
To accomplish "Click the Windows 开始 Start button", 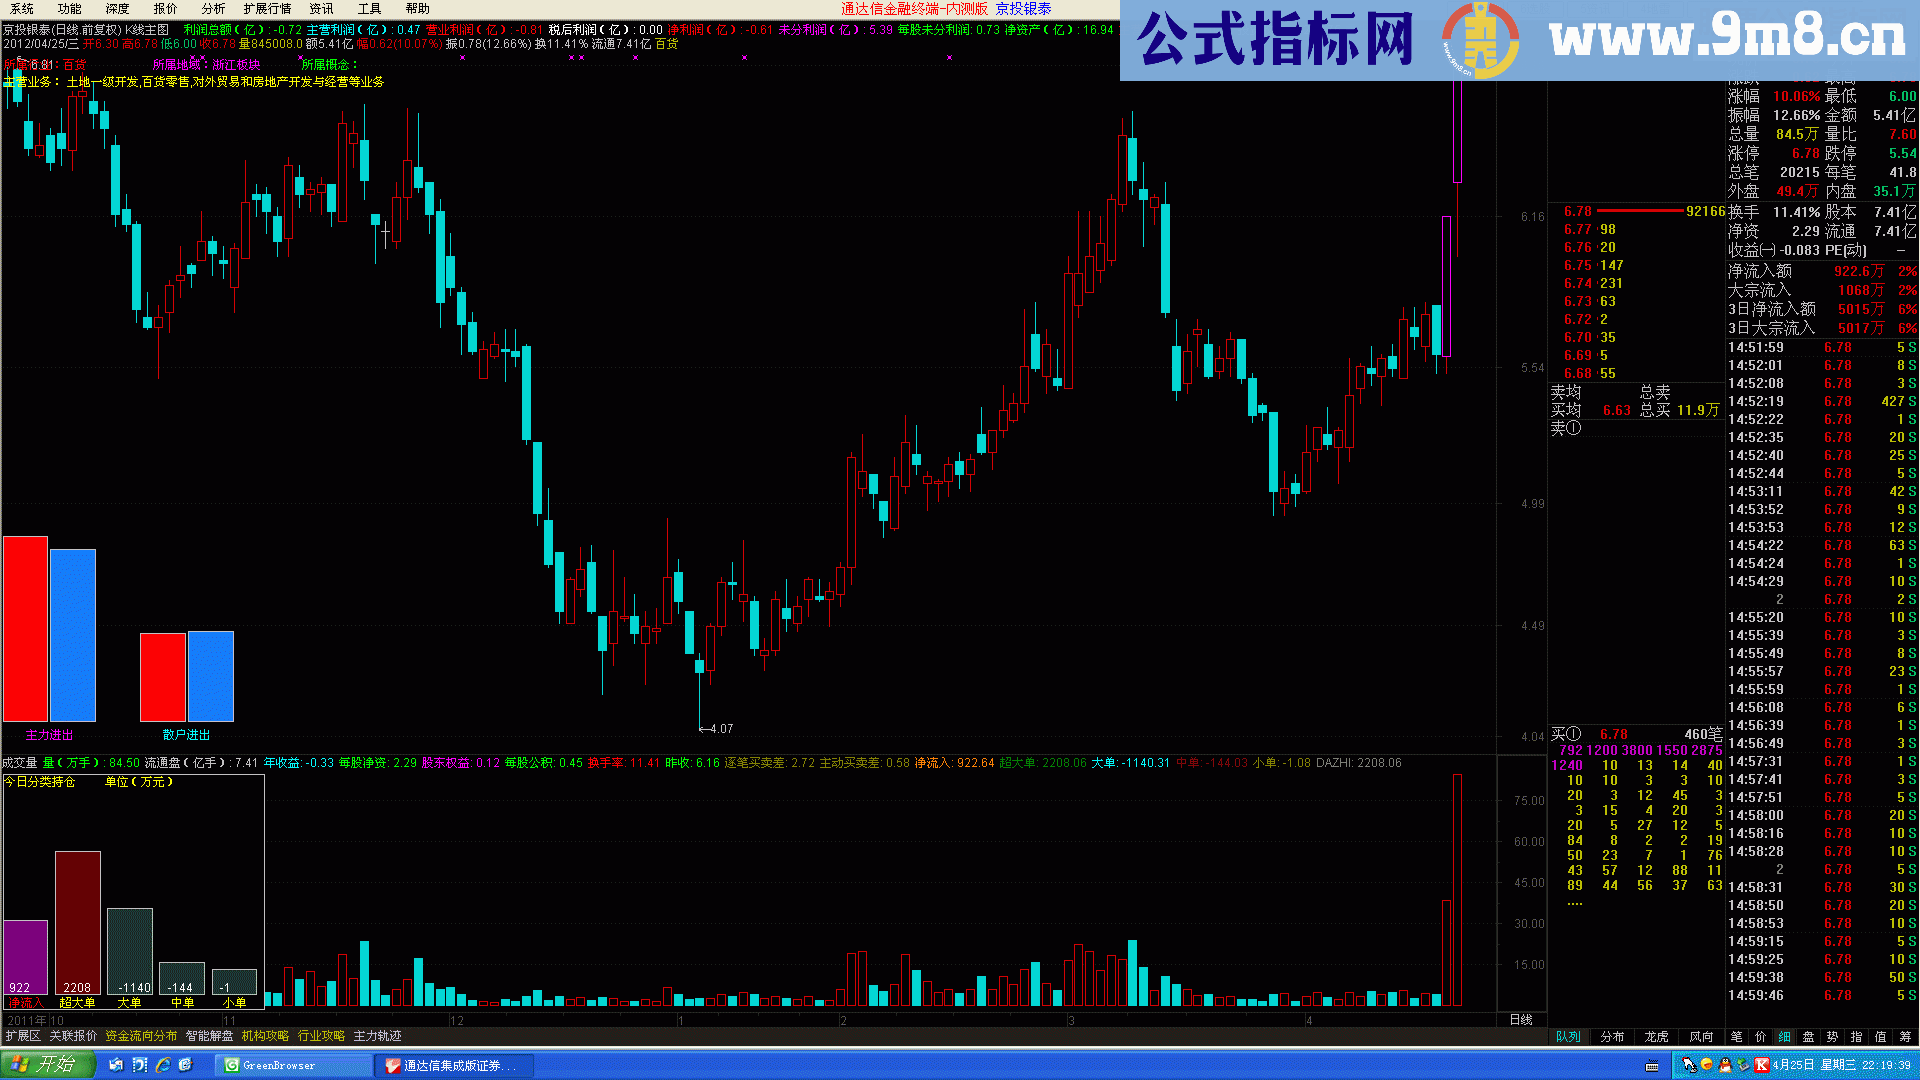I will (47, 1065).
